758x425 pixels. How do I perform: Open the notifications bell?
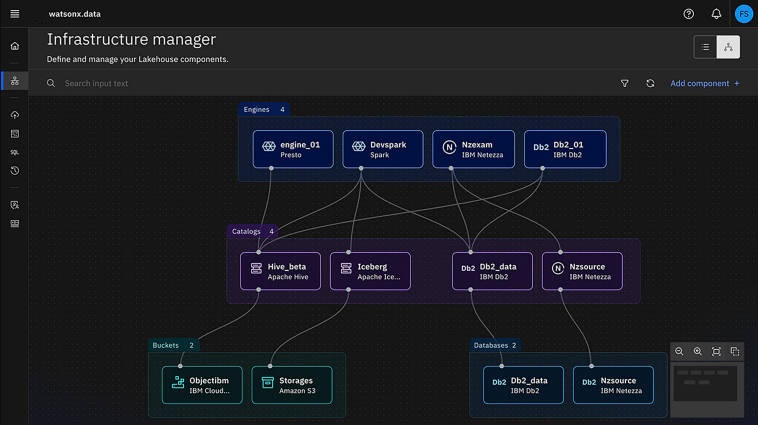(716, 14)
